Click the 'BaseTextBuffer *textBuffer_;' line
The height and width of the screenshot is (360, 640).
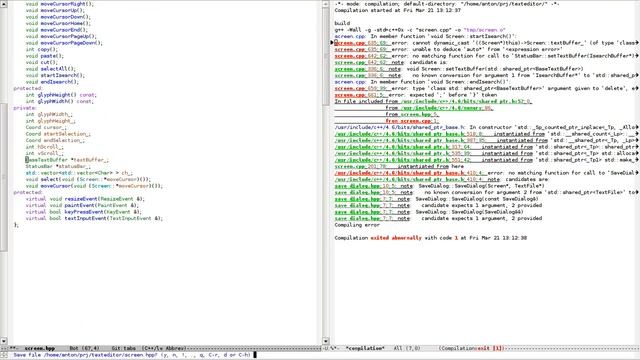pos(67,160)
